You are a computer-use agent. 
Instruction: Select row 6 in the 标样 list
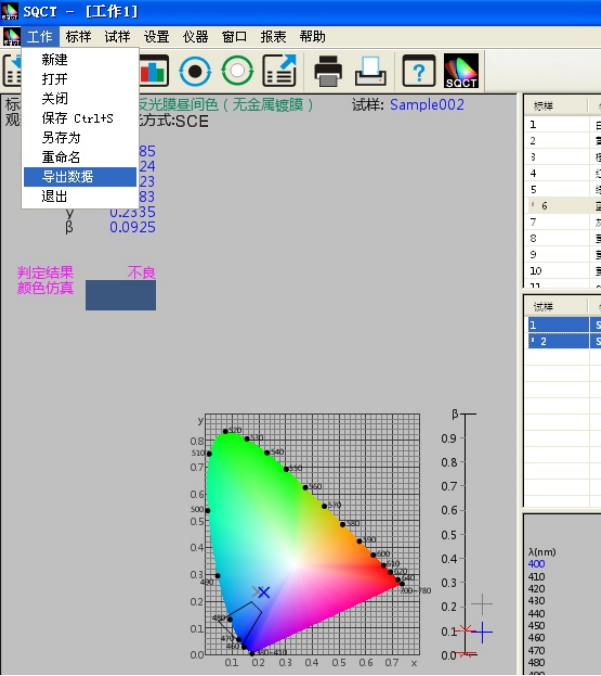[x=560, y=206]
